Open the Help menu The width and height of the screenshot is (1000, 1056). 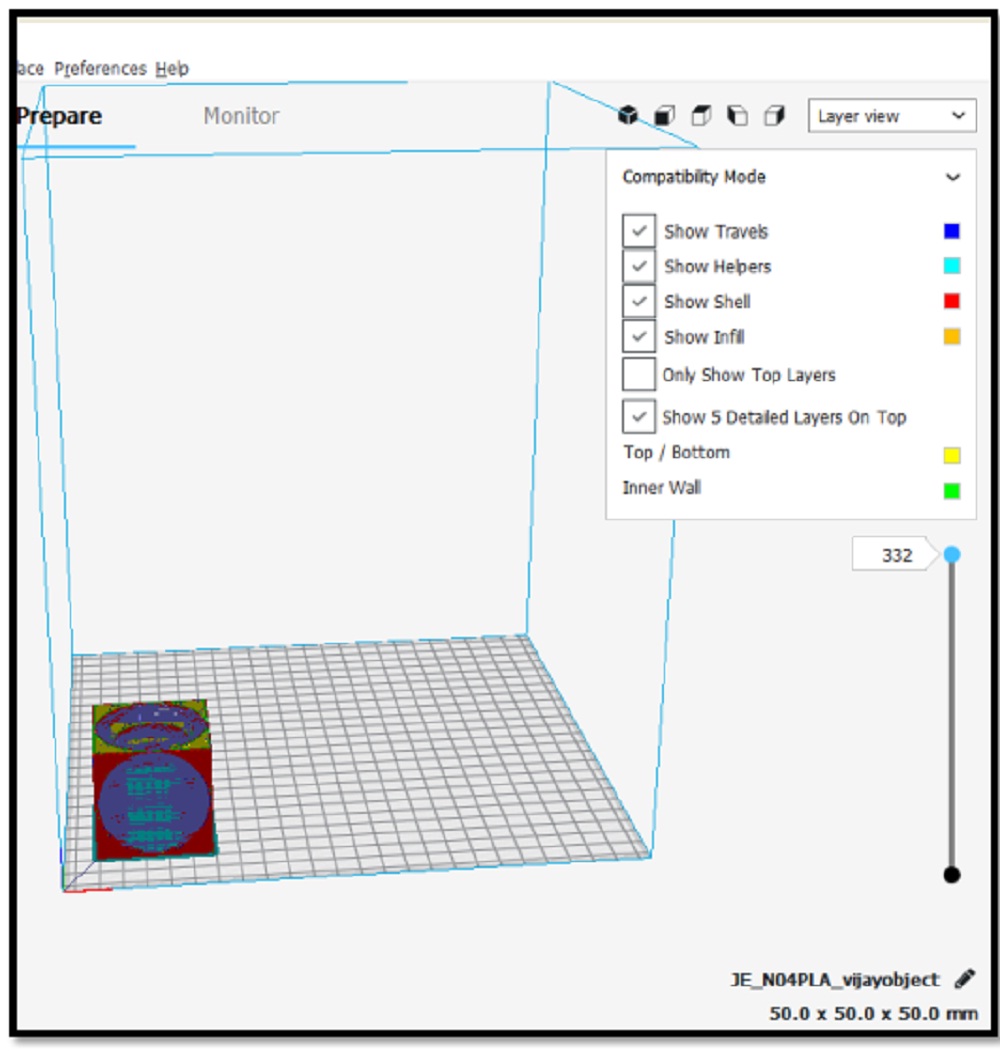(x=172, y=69)
